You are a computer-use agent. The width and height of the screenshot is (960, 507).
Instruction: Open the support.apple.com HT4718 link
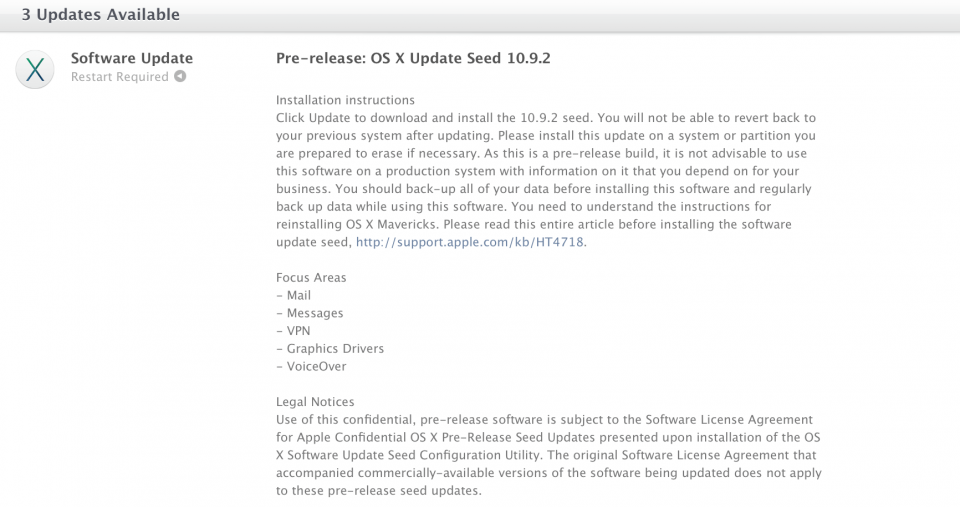(x=469, y=243)
